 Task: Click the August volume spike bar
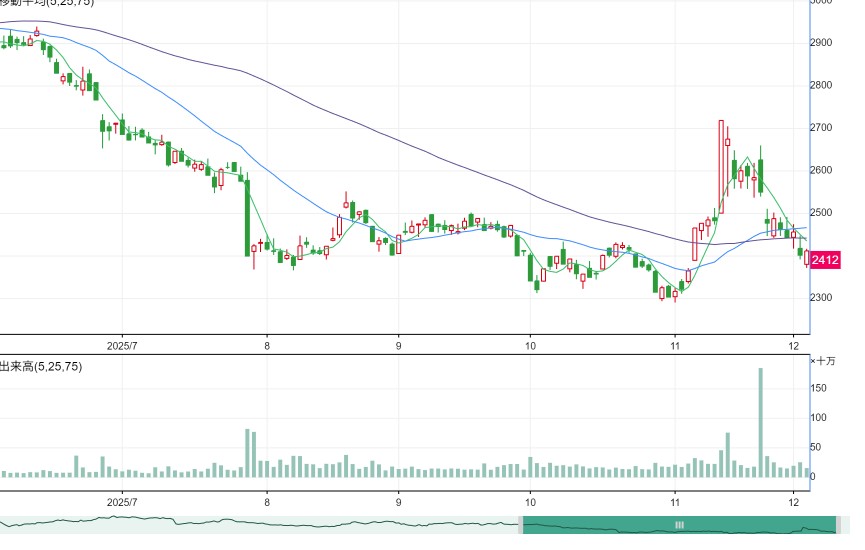pos(247,453)
